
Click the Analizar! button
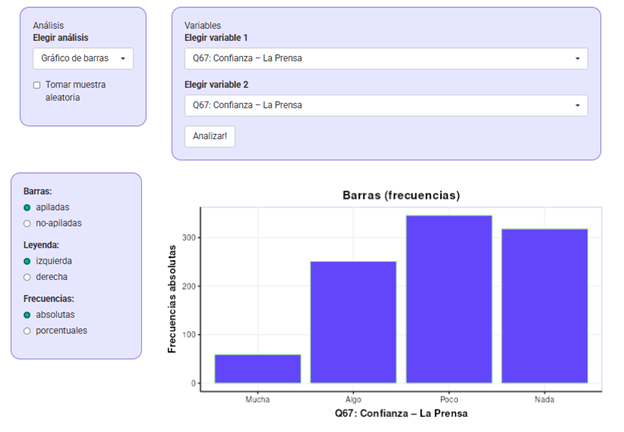pos(210,136)
